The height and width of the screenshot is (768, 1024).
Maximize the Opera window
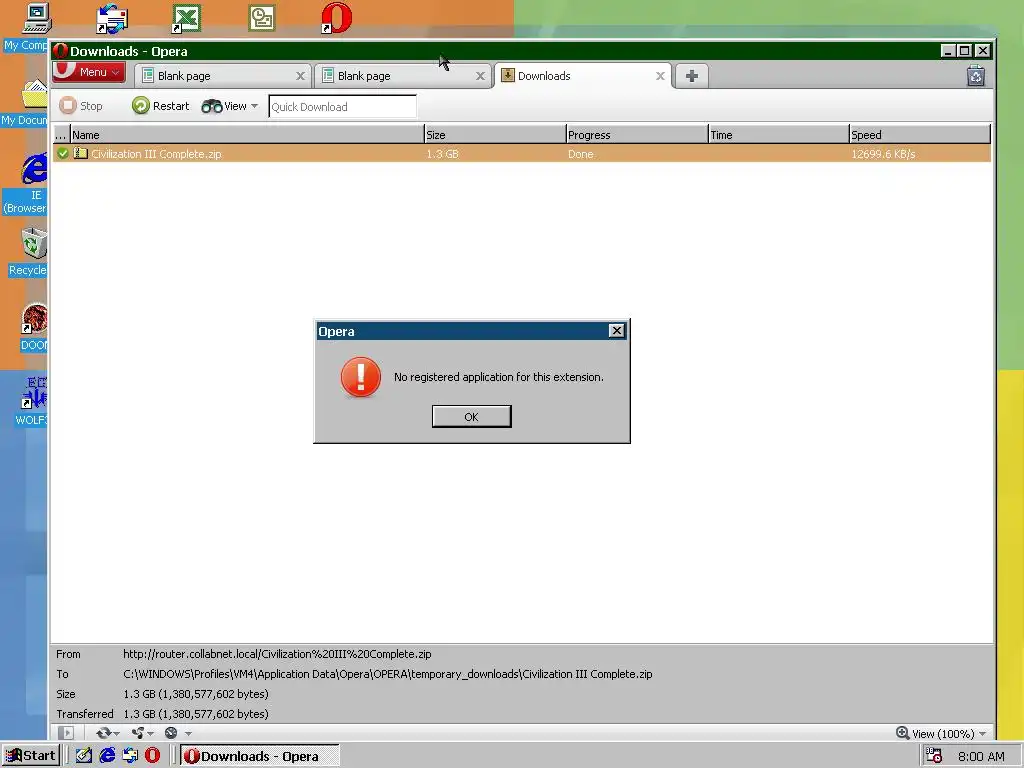965,50
